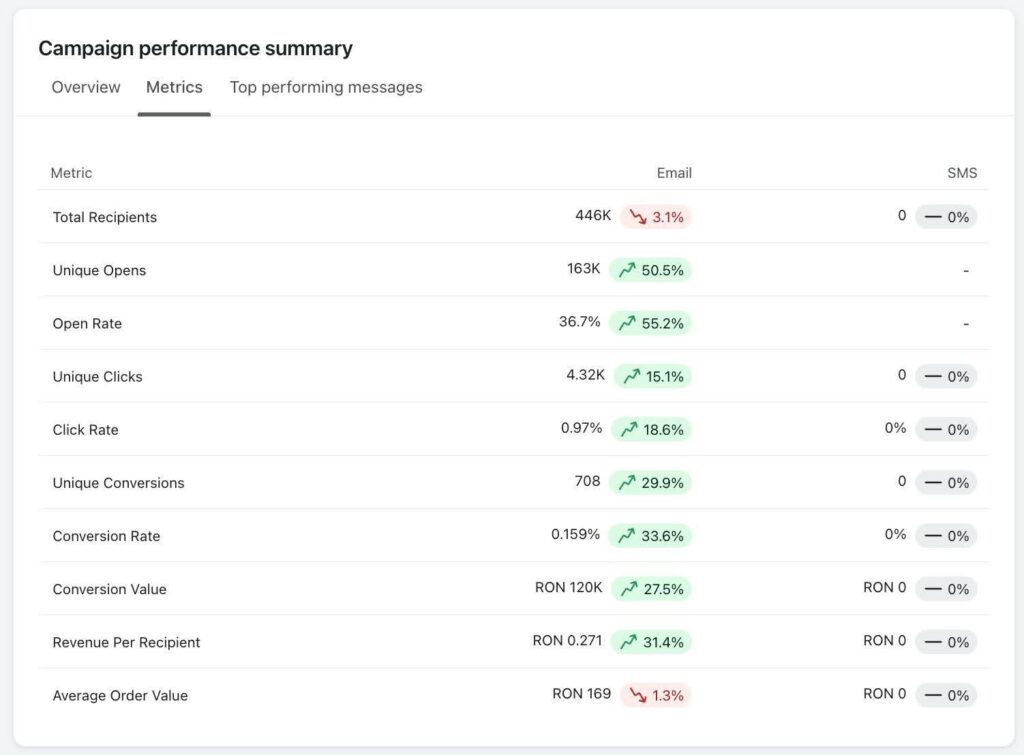
Task: Click the SMS column header
Action: tap(962, 173)
